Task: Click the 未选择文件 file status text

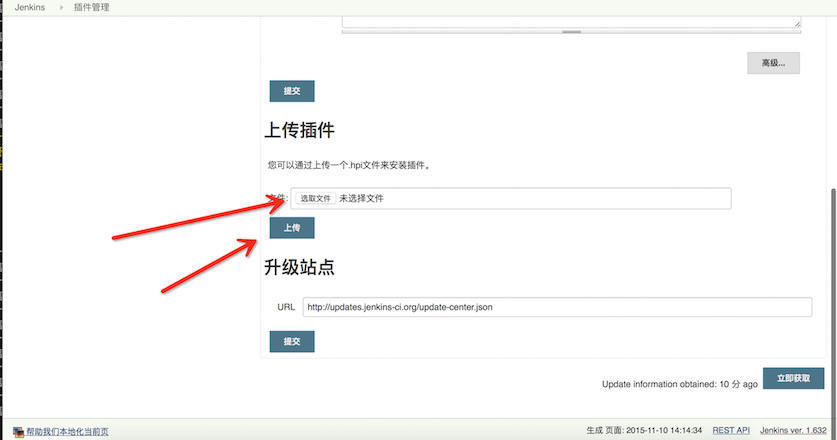Action: click(361, 199)
